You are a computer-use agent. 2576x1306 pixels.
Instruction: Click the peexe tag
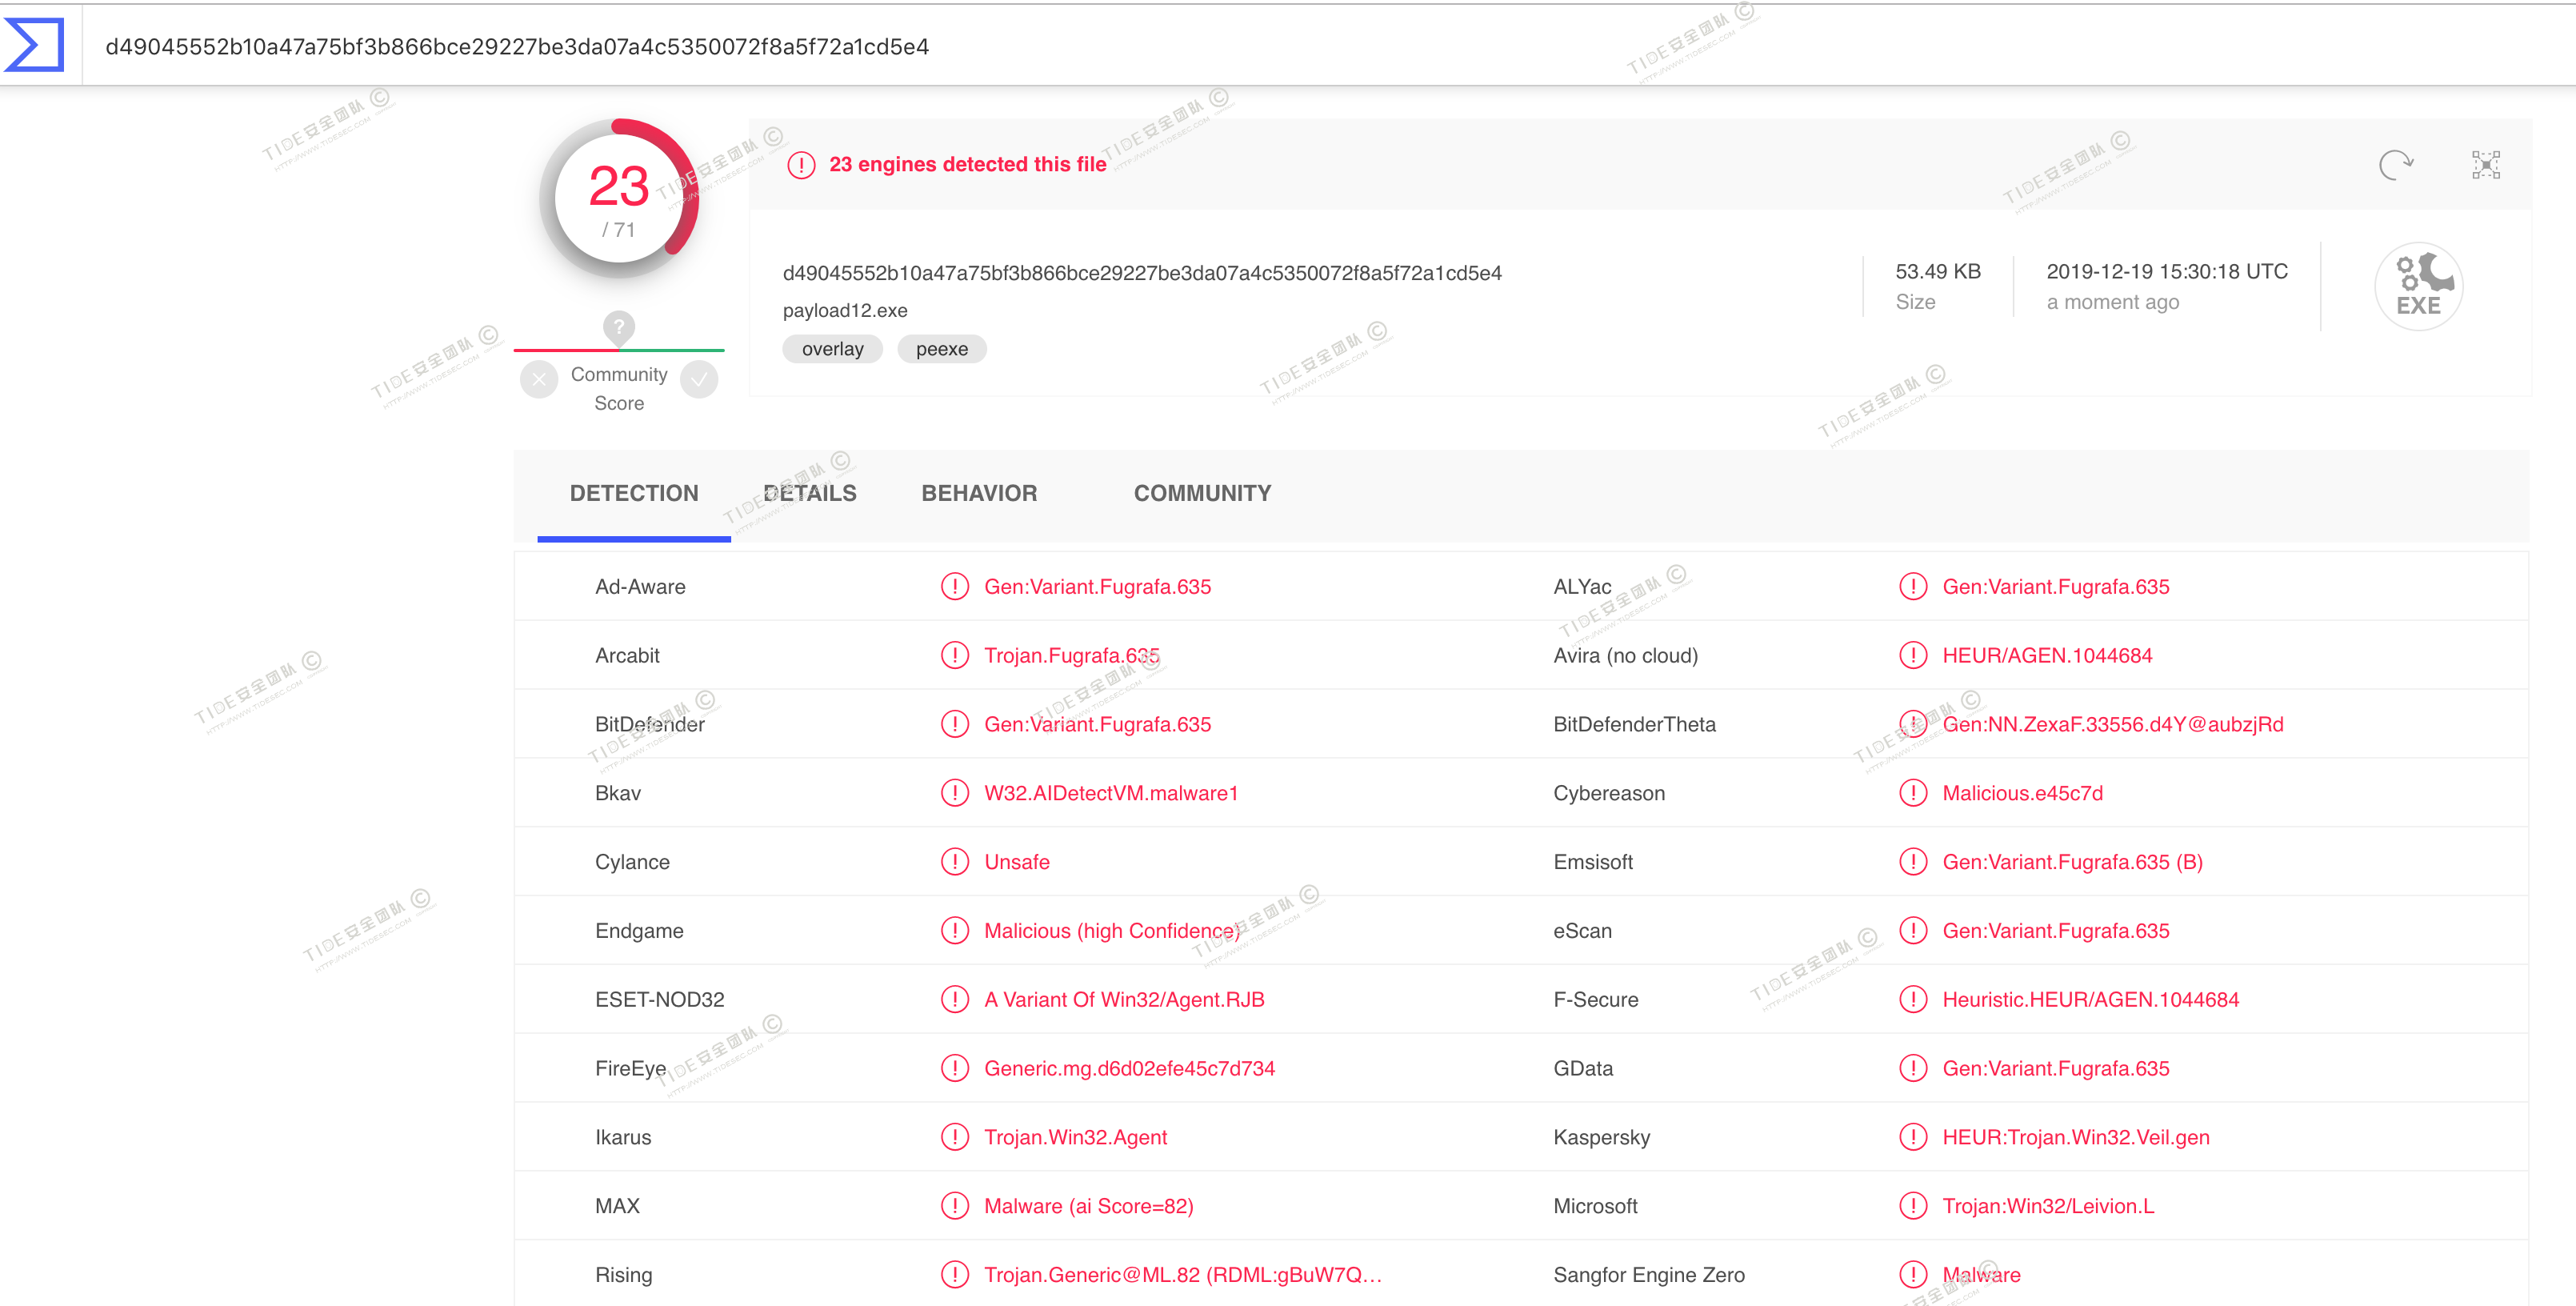941,349
